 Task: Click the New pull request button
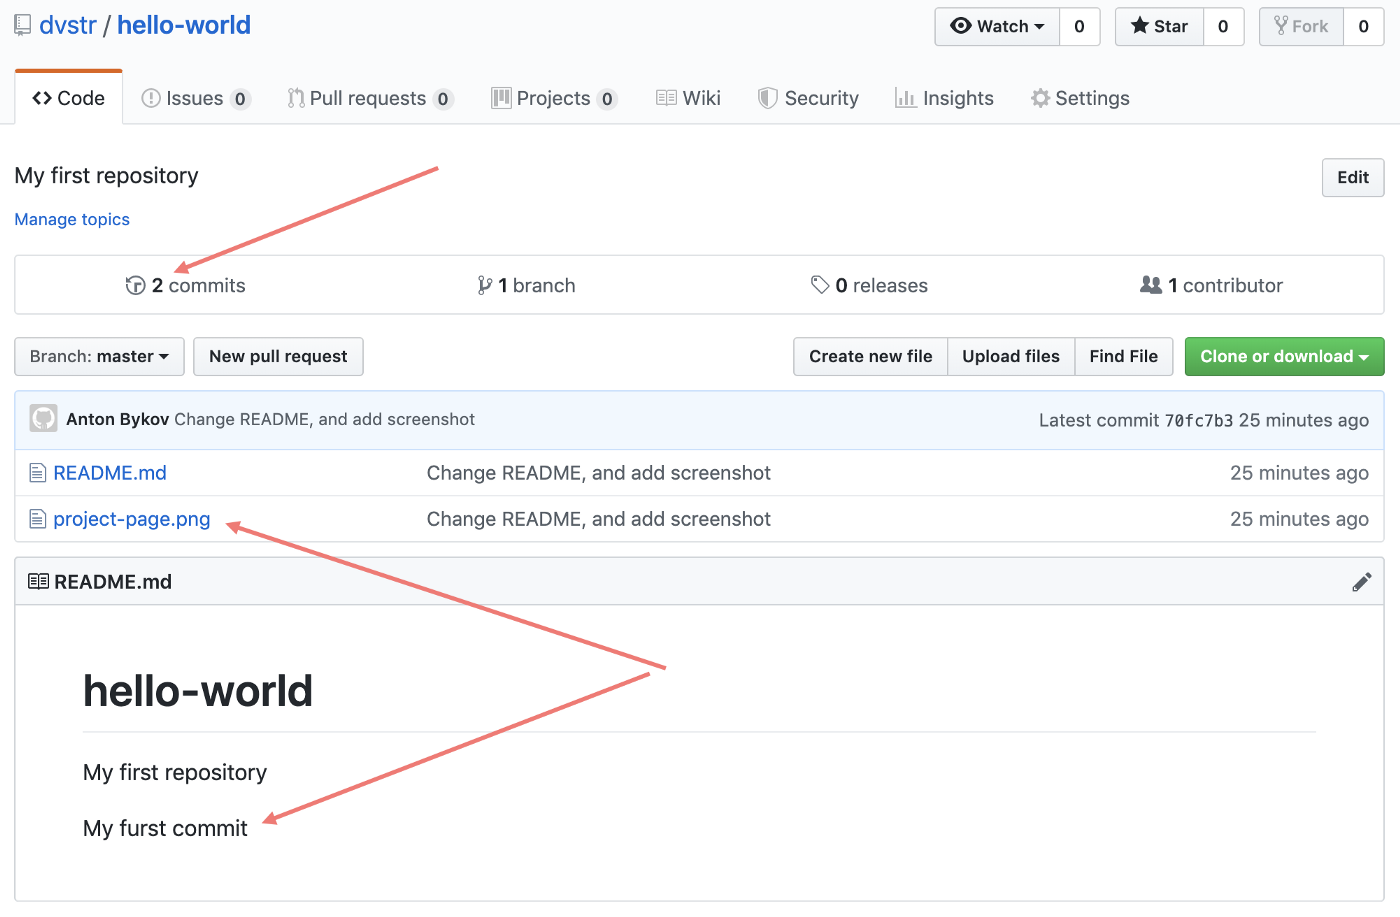[278, 356]
